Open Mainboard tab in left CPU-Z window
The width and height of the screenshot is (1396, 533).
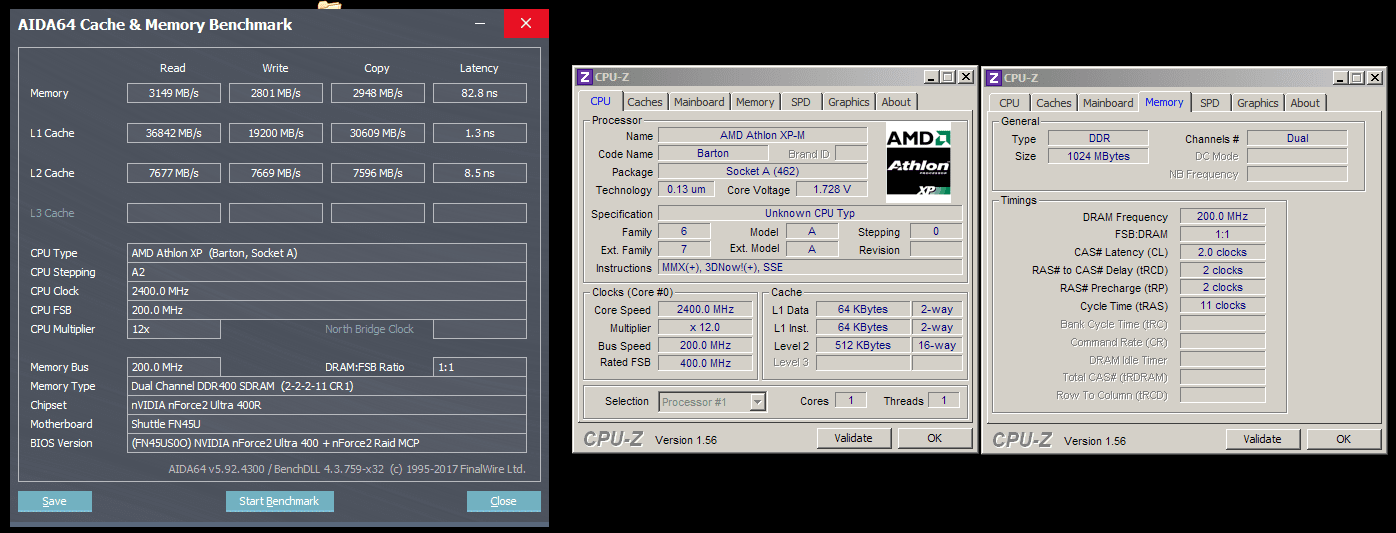coord(699,102)
